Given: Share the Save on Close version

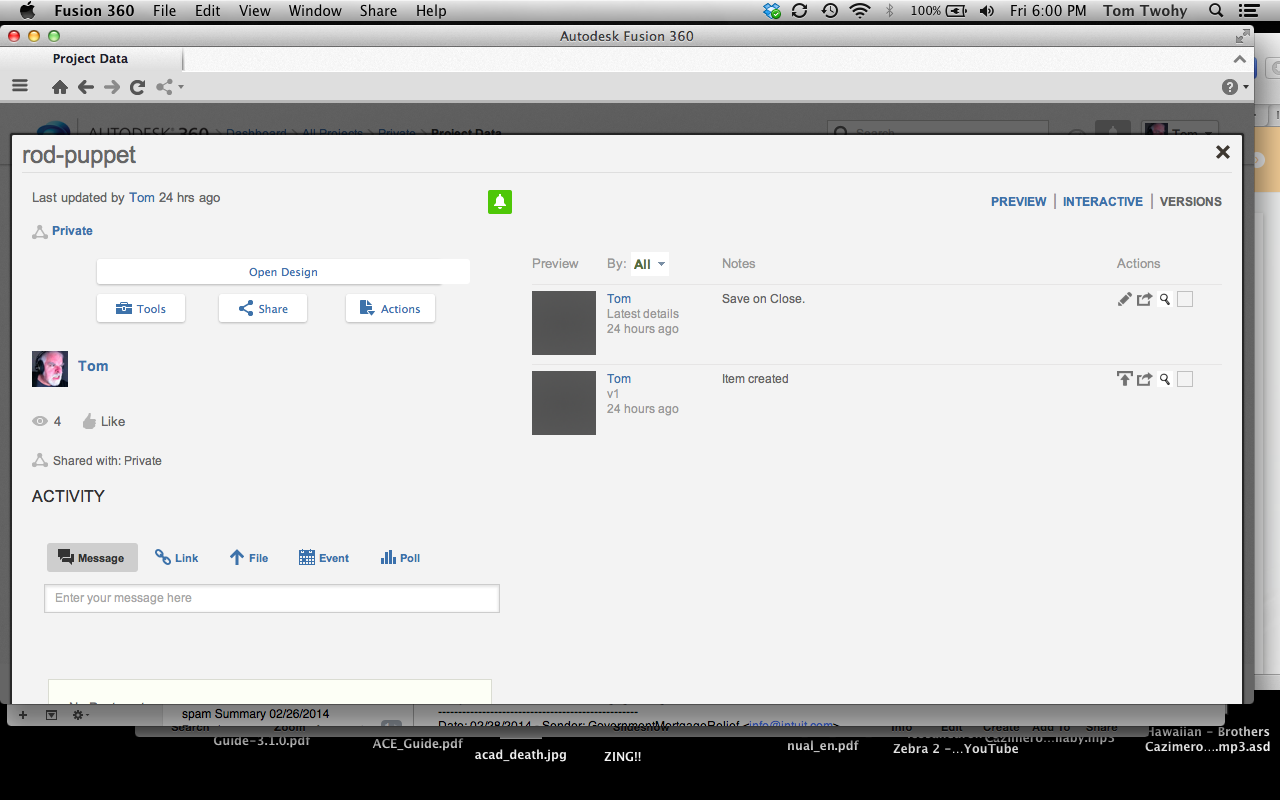Looking at the screenshot, I should pos(1145,299).
